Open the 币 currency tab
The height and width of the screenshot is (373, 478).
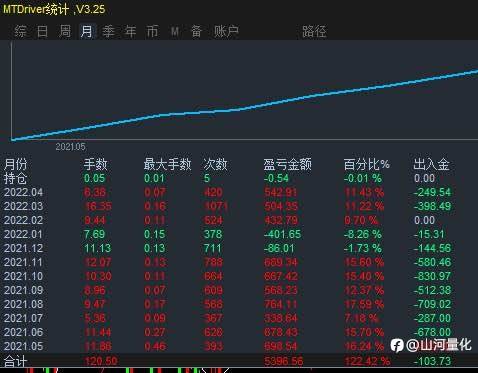click(x=152, y=32)
